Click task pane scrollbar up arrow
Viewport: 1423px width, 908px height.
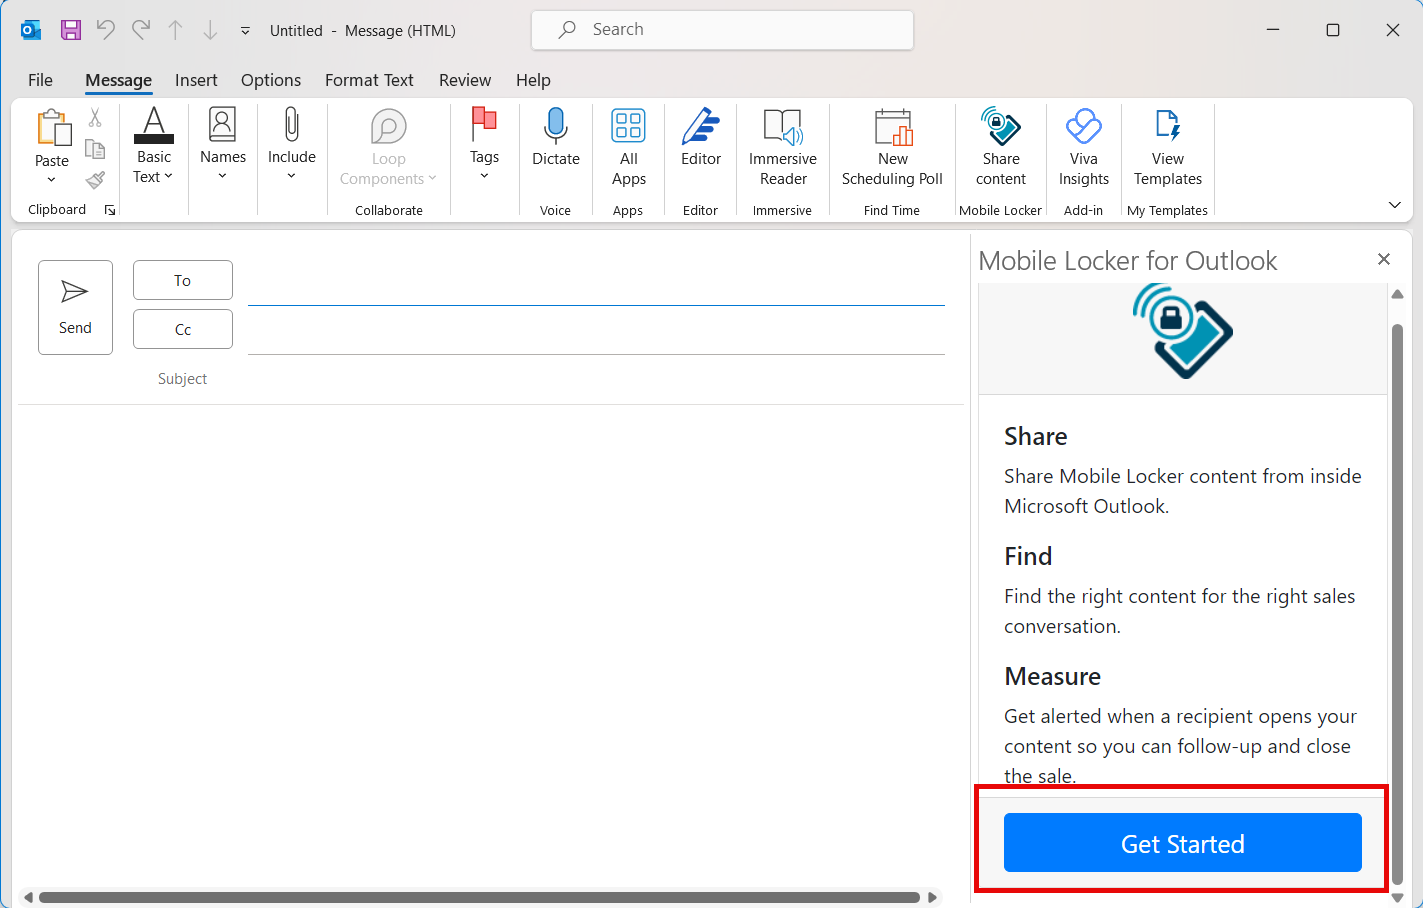[x=1397, y=294]
